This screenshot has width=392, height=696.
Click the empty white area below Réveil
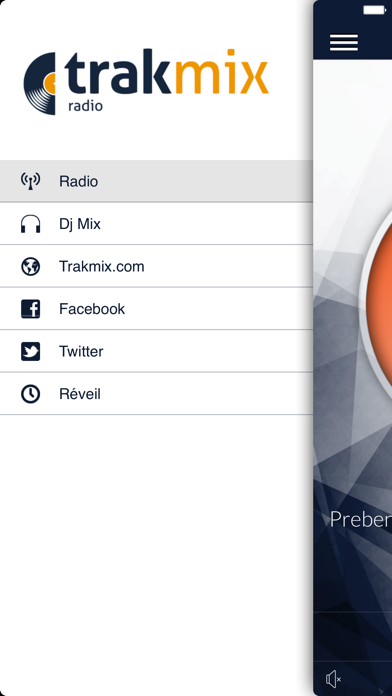click(156, 555)
